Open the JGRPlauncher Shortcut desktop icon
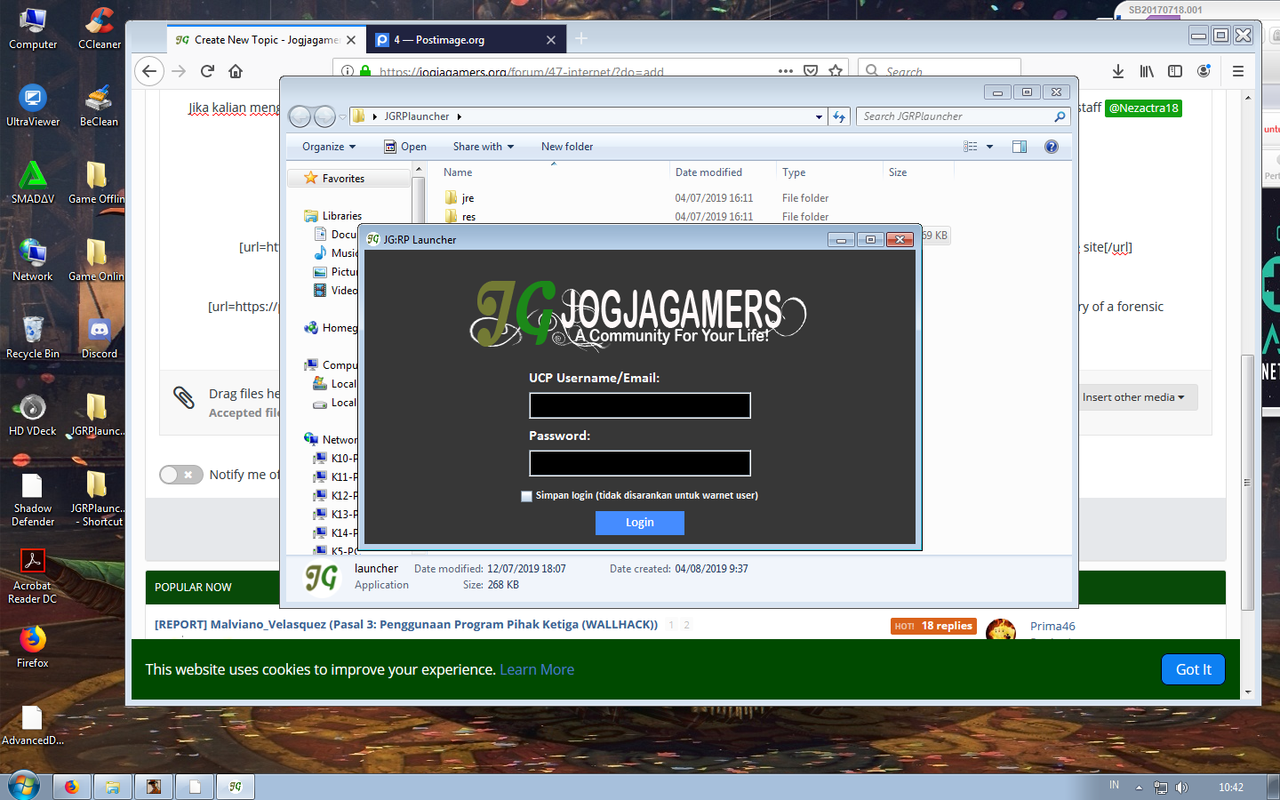Image resolution: width=1280 pixels, height=800 pixels. pos(97,498)
